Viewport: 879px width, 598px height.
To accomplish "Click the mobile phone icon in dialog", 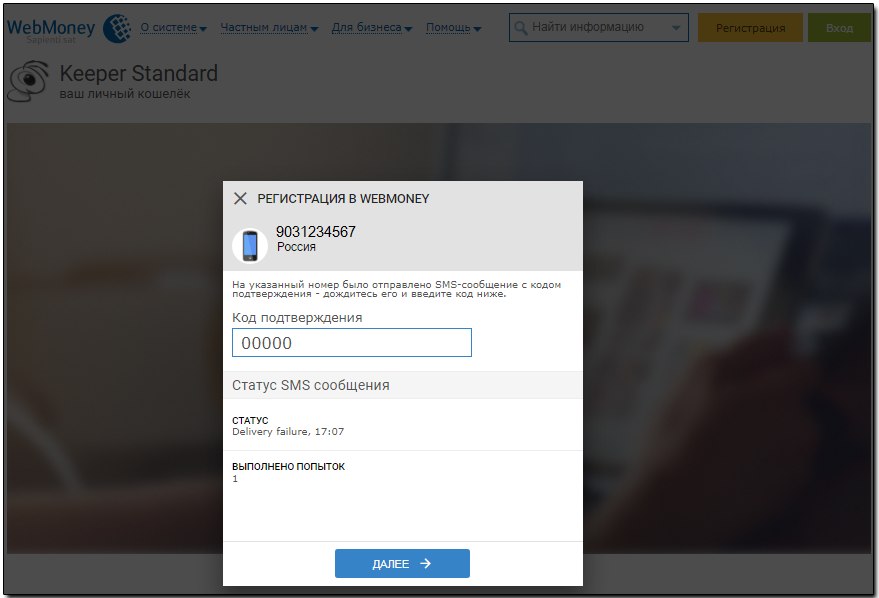I will [250, 245].
